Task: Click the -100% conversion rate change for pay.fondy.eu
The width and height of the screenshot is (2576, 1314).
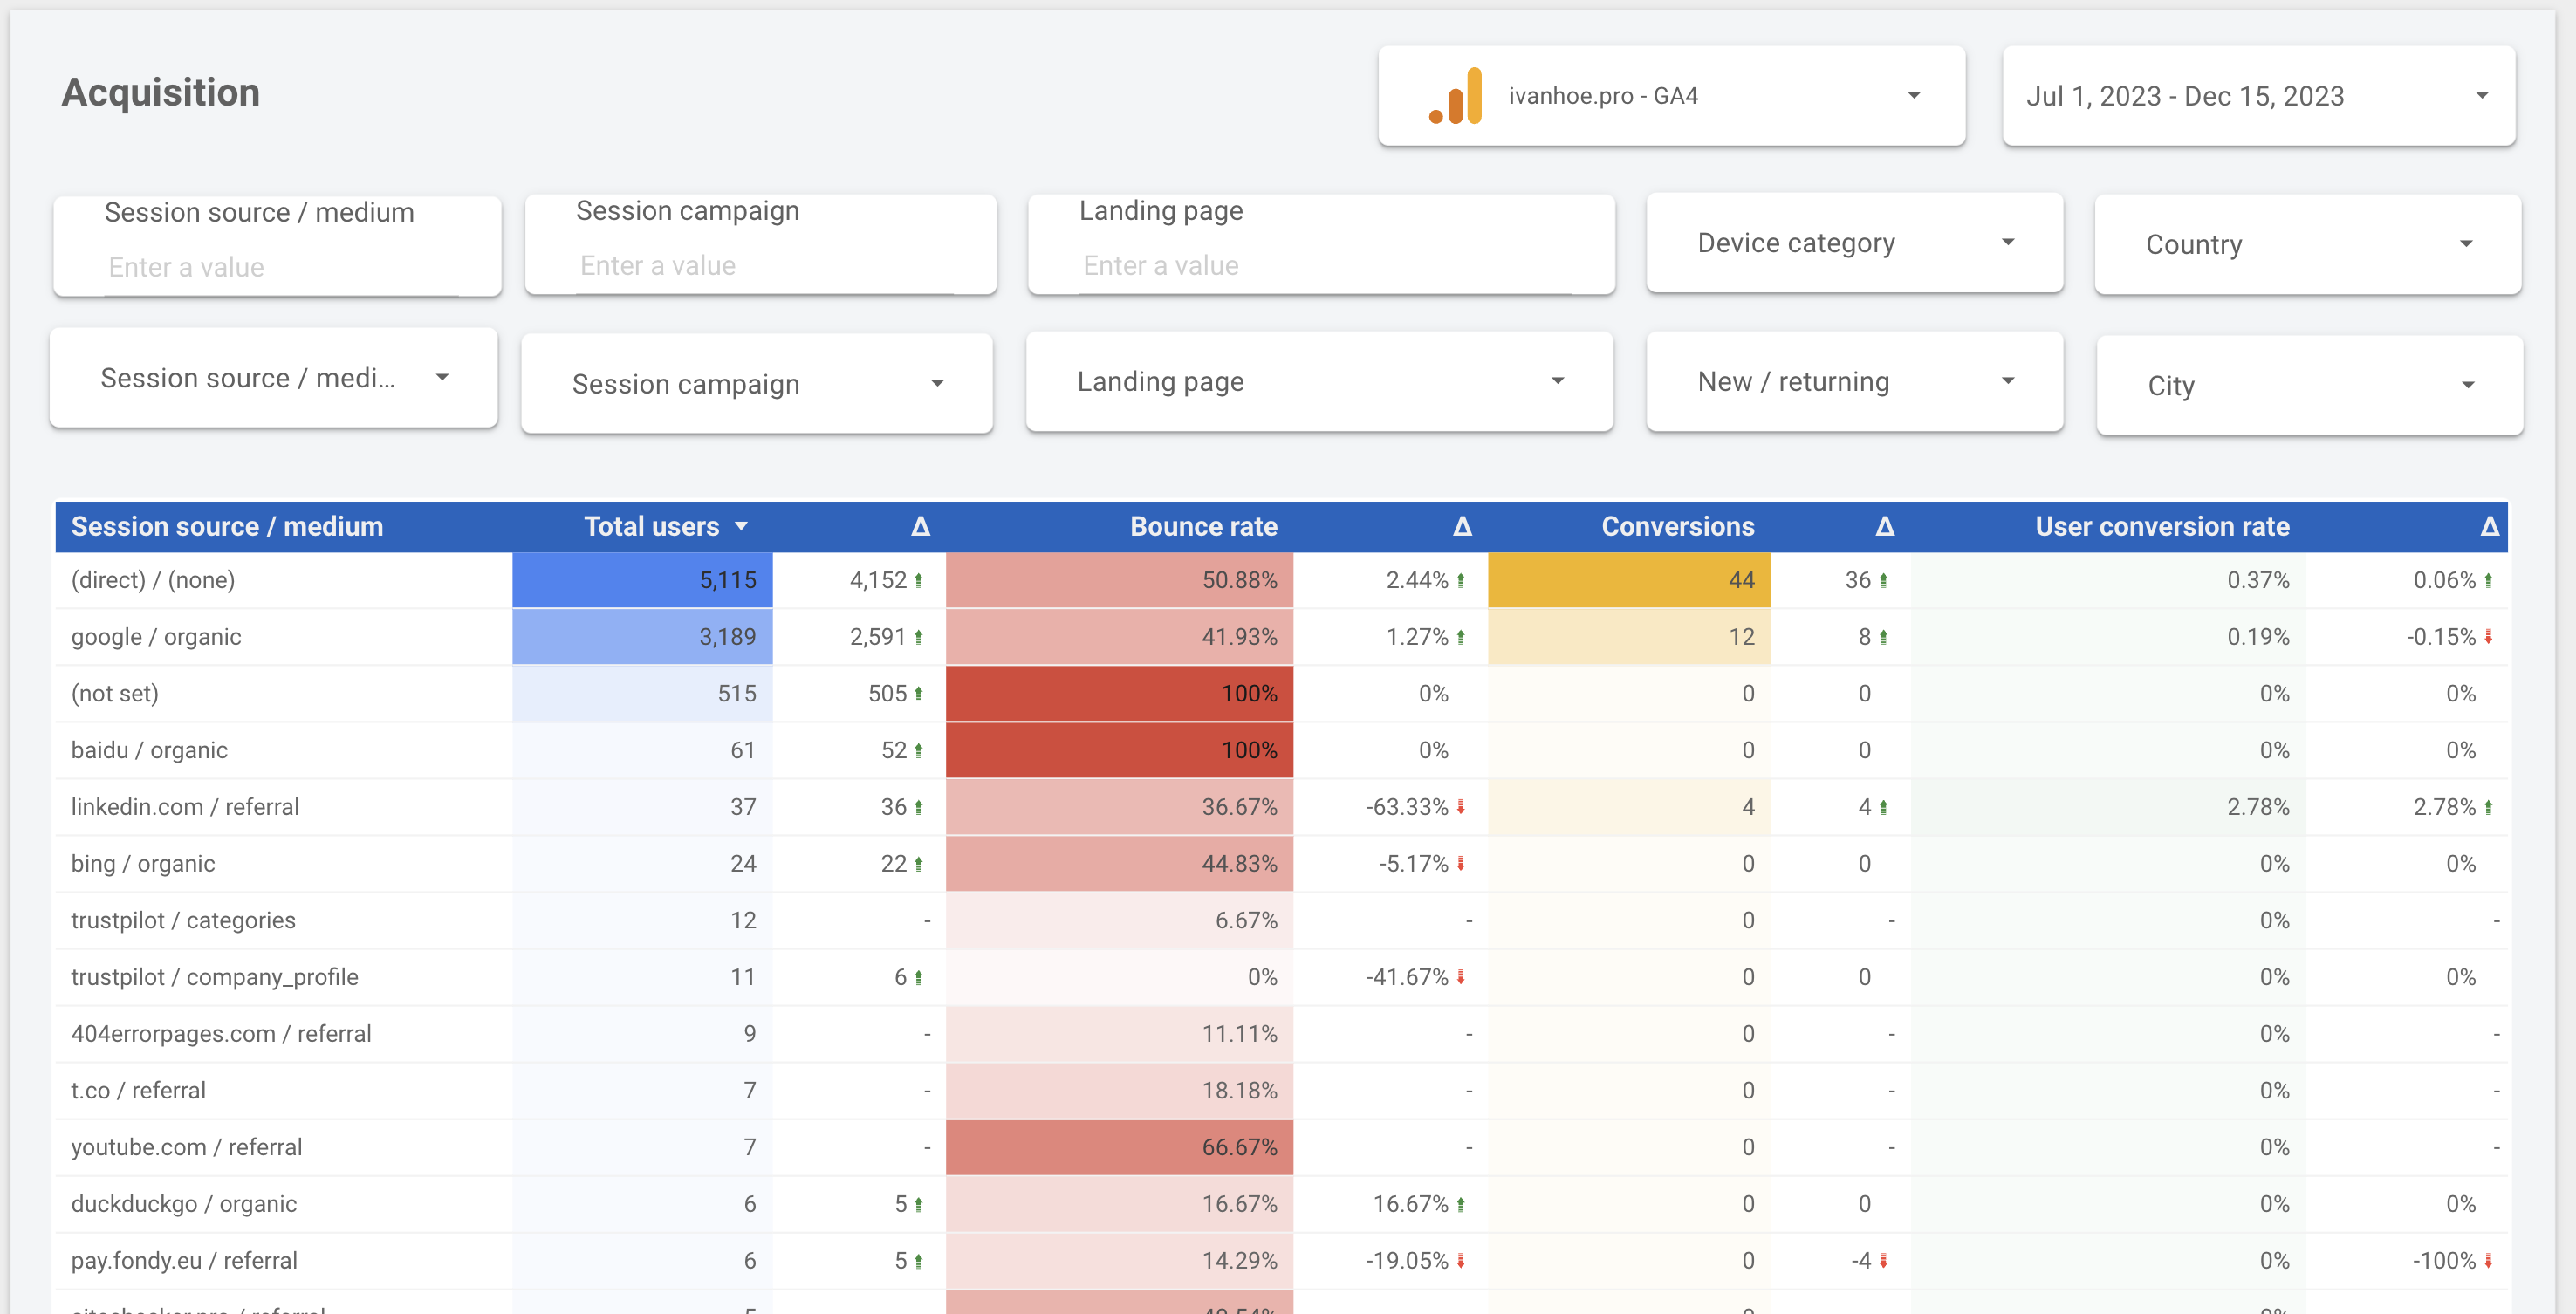Action: point(2444,1261)
